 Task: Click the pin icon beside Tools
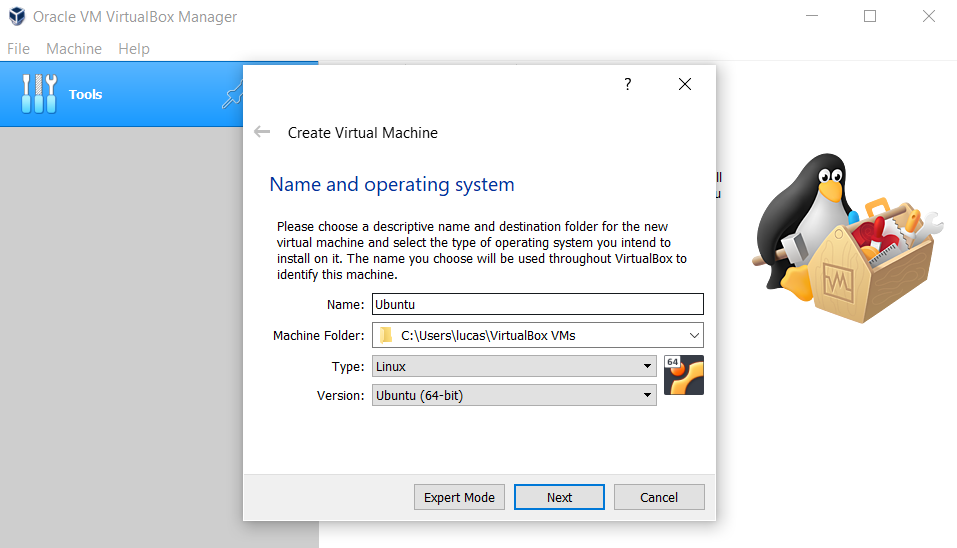point(233,96)
